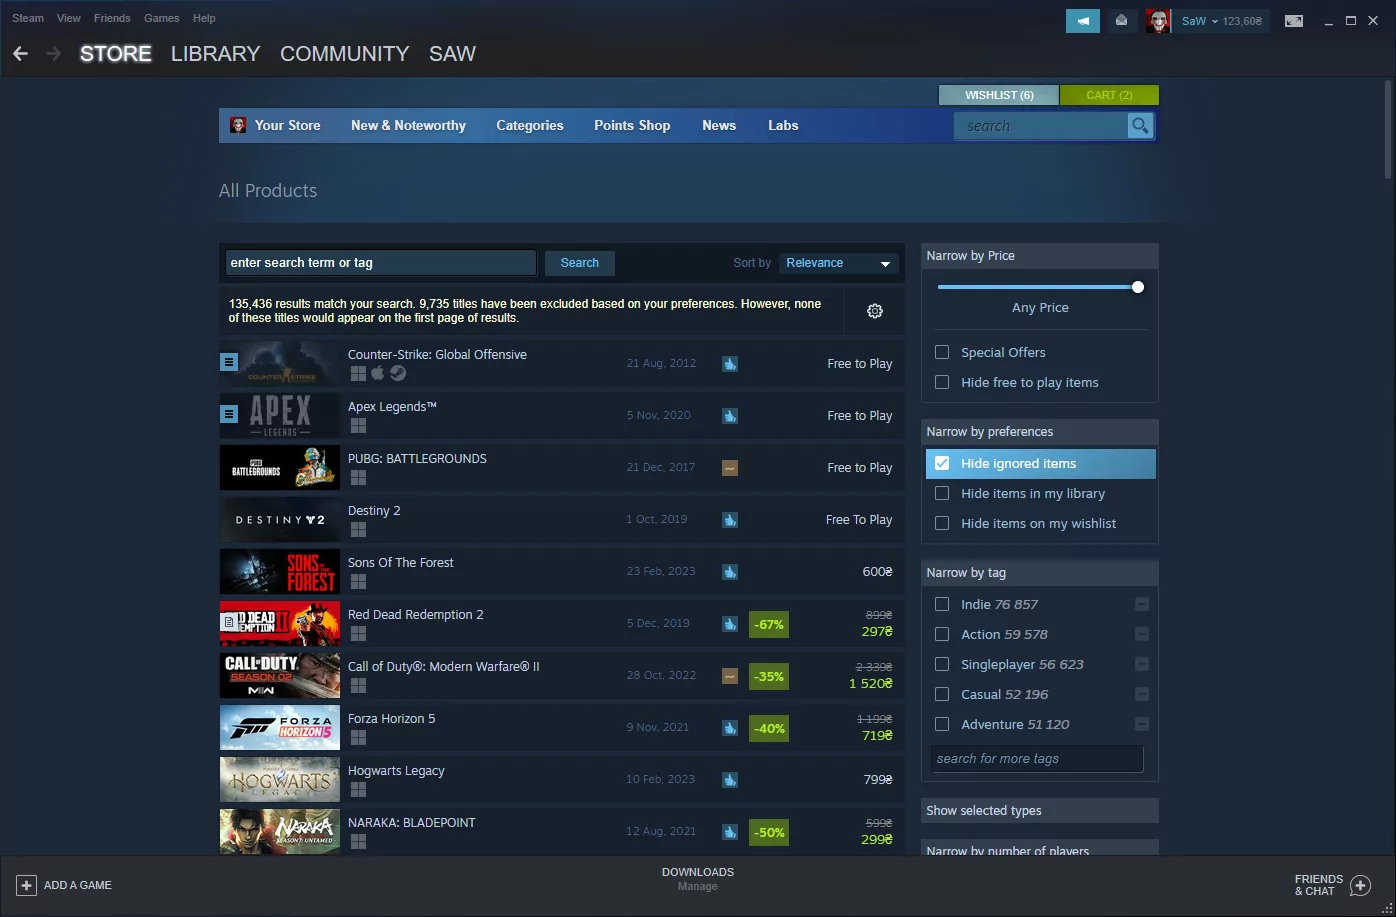Click the Add a Game plus icon
1396x917 pixels.
pyautogui.click(x=27, y=885)
